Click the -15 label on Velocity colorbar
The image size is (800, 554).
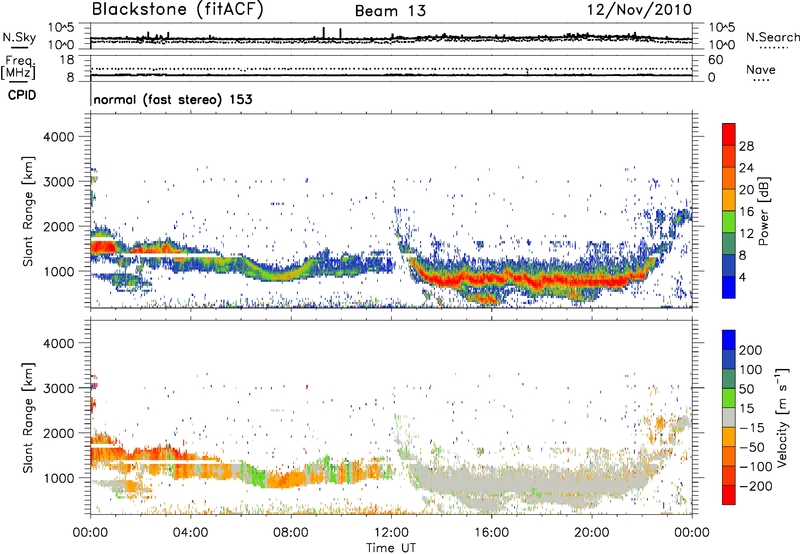pos(751,428)
